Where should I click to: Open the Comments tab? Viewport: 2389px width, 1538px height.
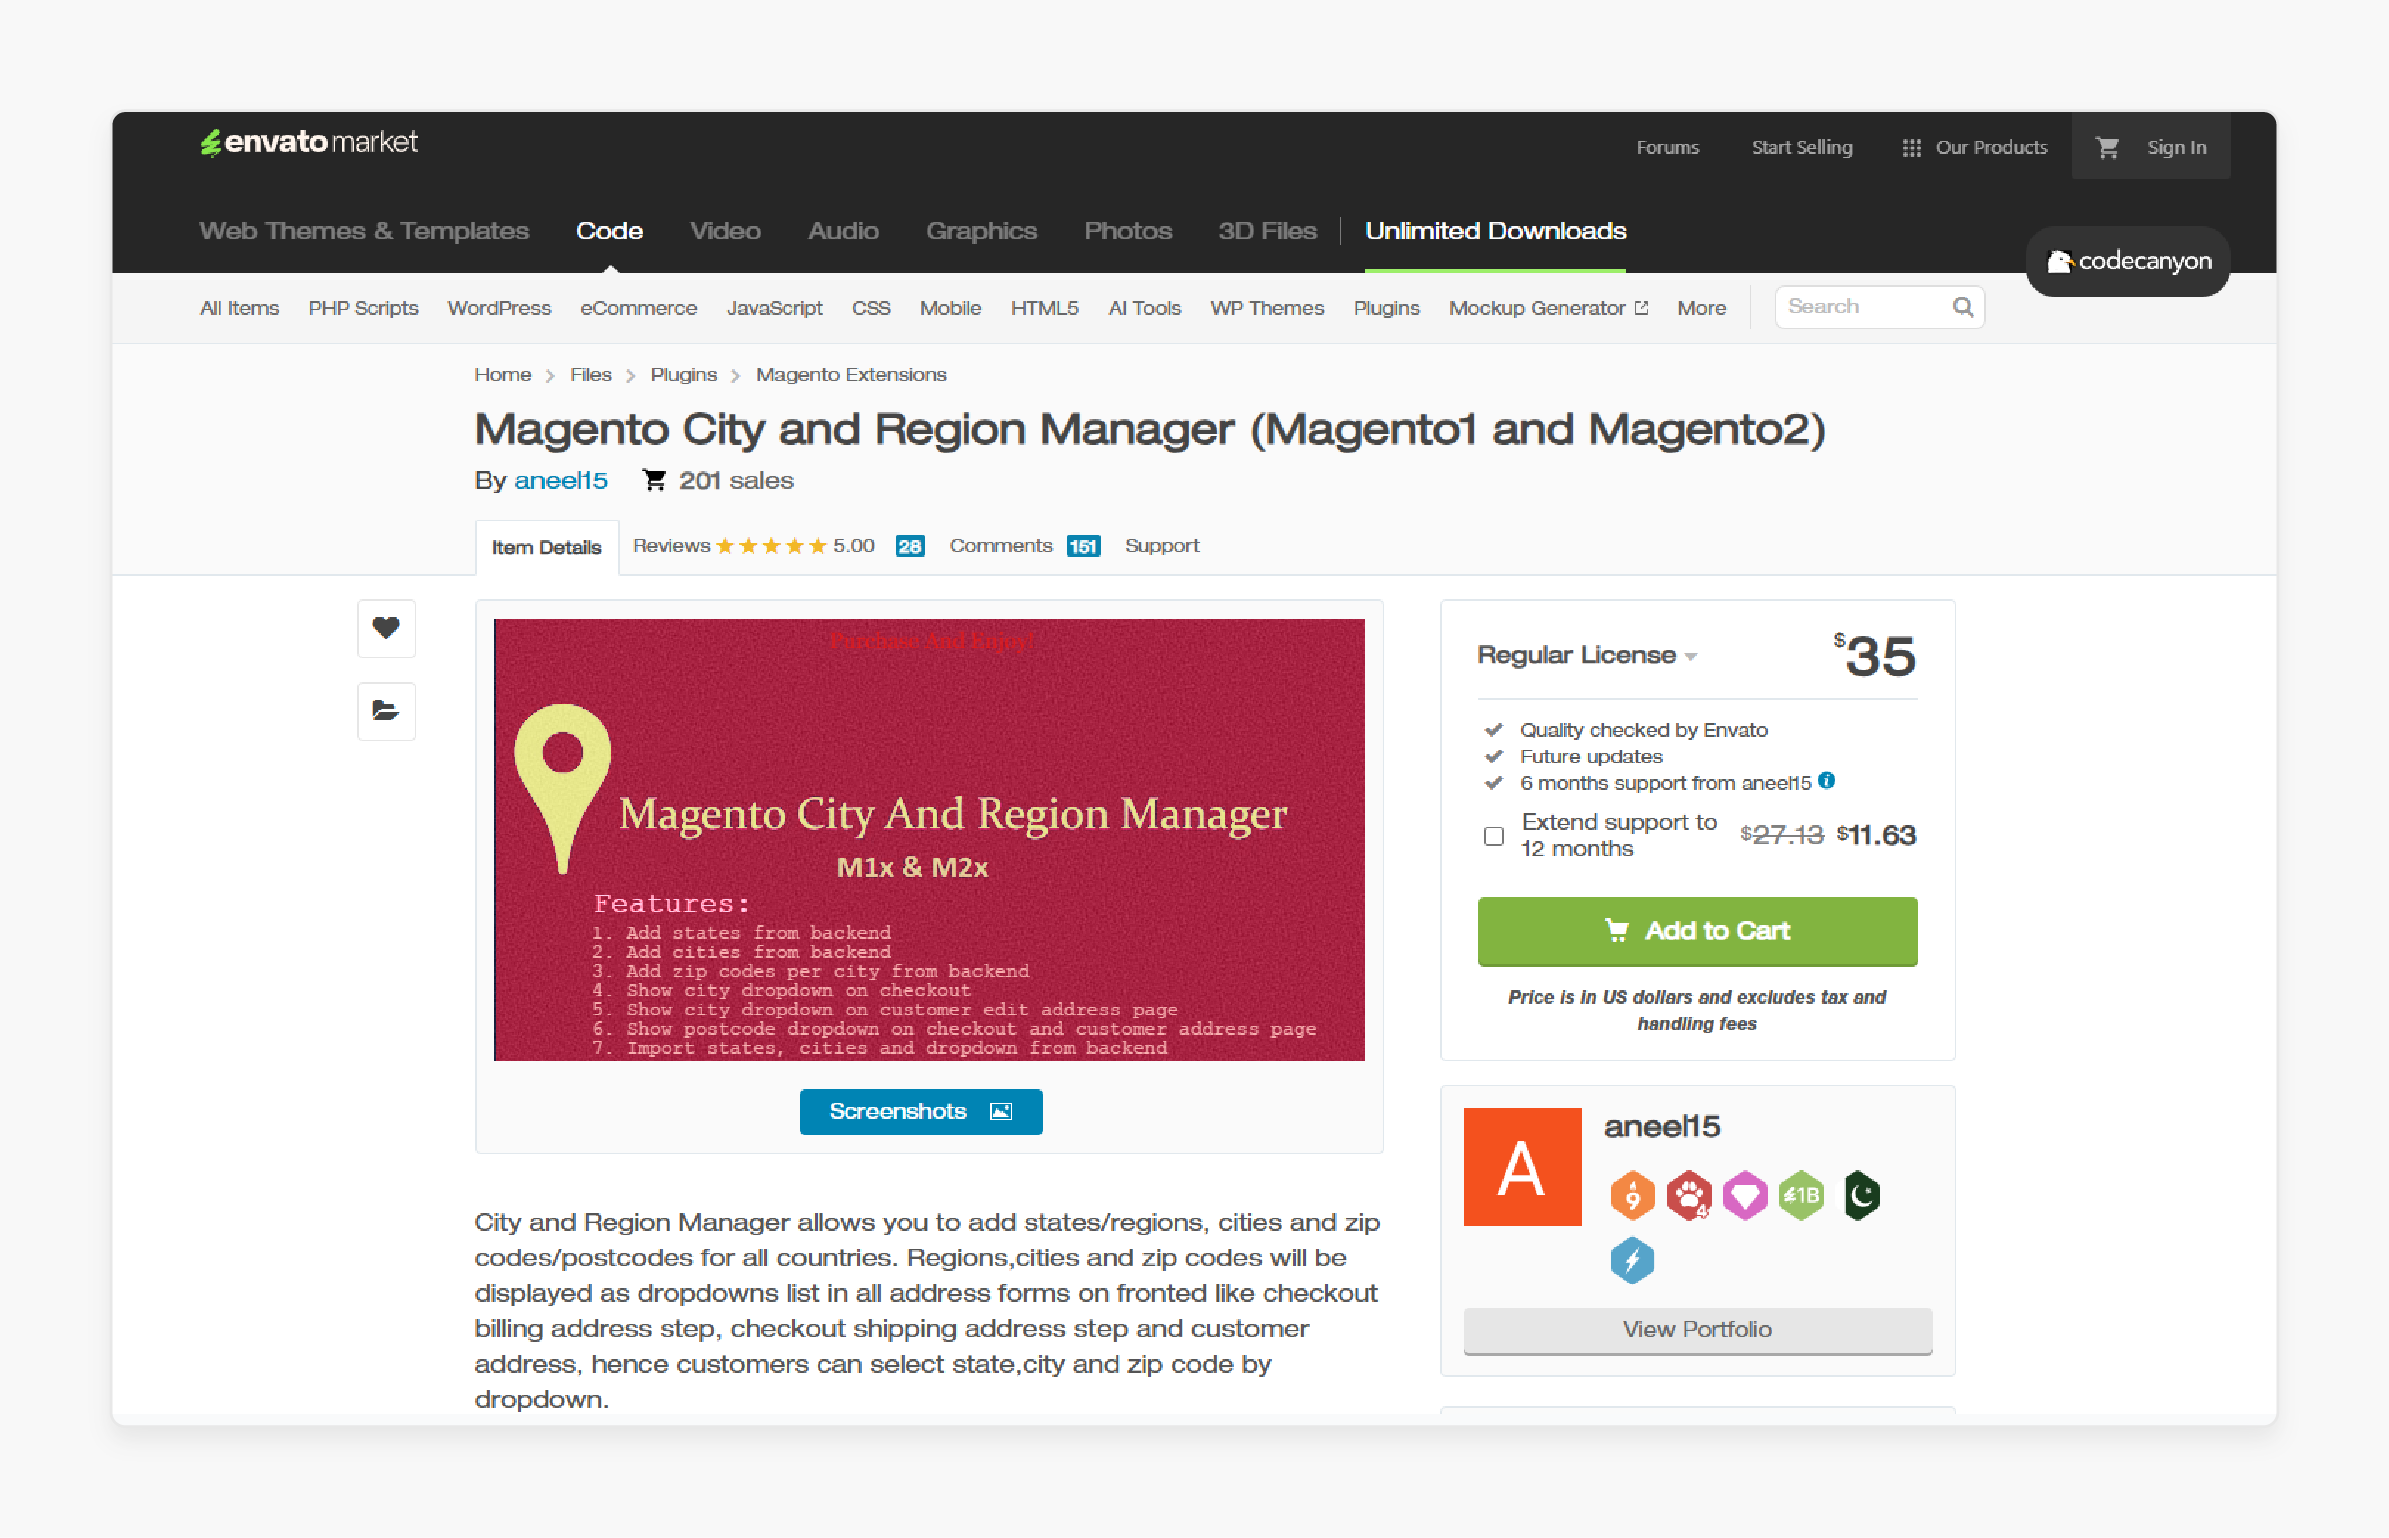(x=1001, y=546)
